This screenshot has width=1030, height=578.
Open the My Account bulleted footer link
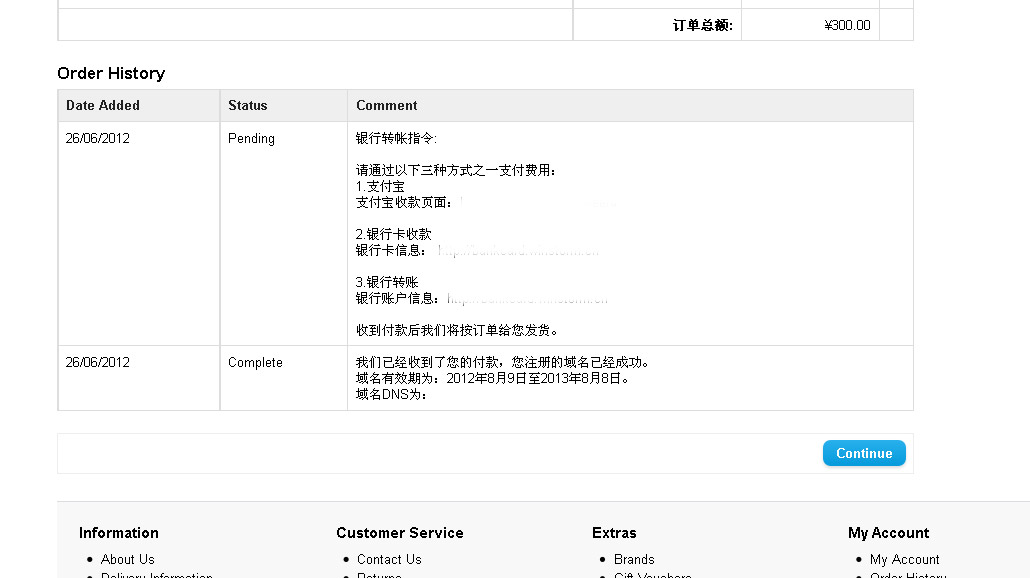click(904, 559)
